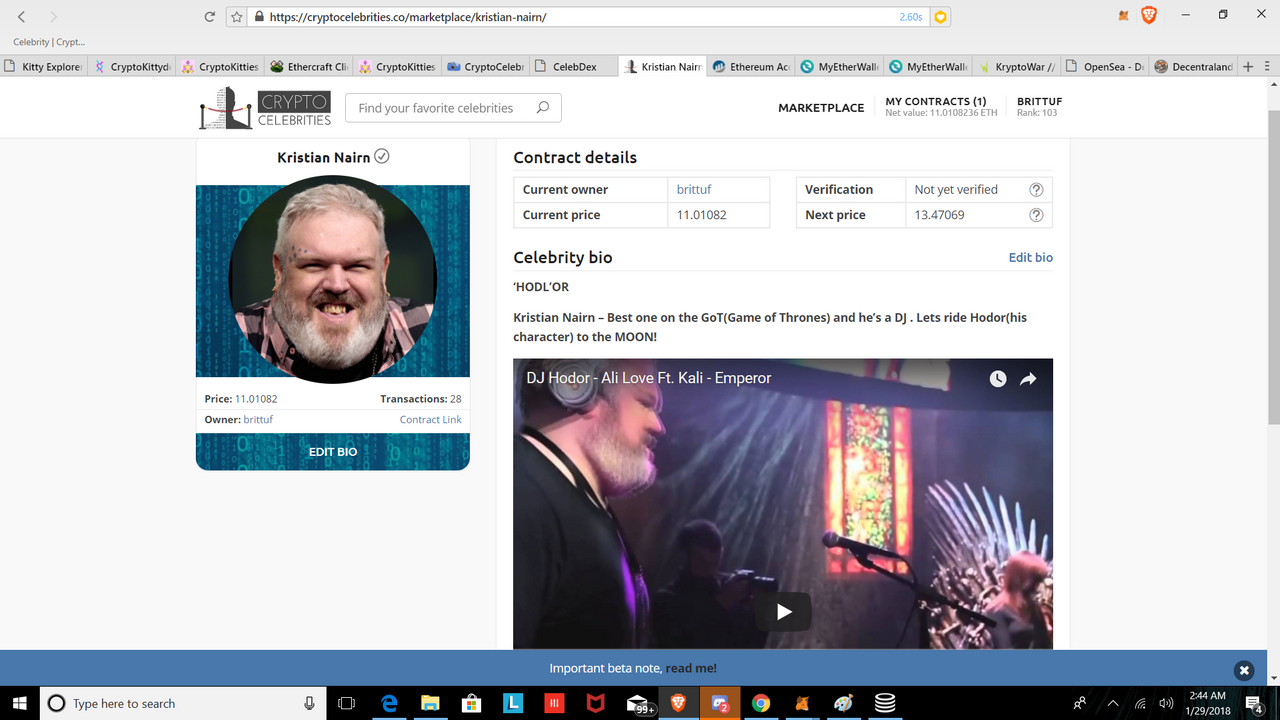
Task: Play the DJ Hodor video
Action: click(x=783, y=612)
